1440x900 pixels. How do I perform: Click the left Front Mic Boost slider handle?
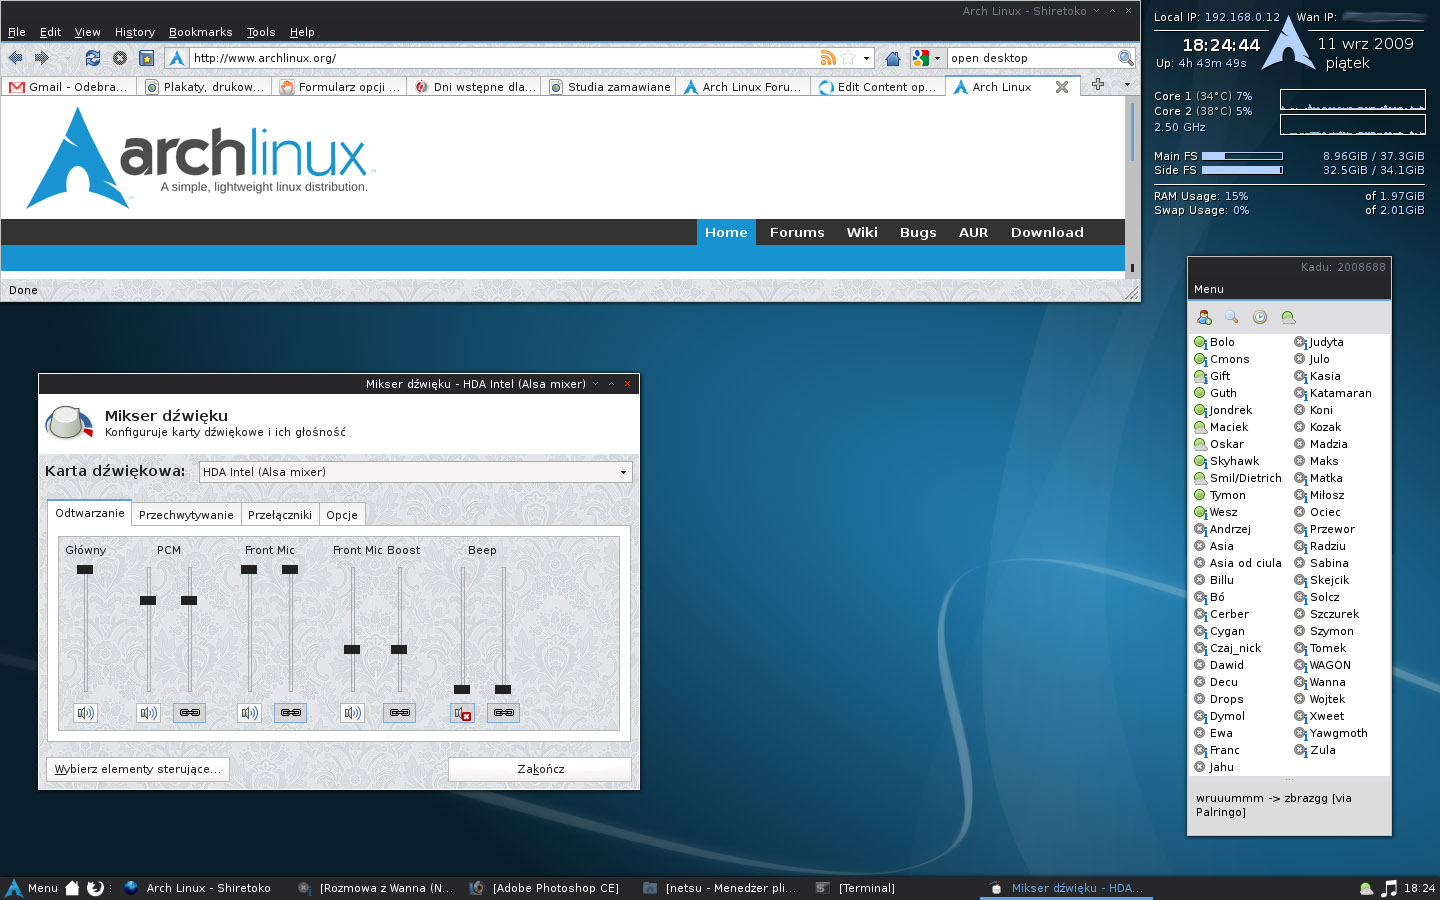pyautogui.click(x=352, y=650)
